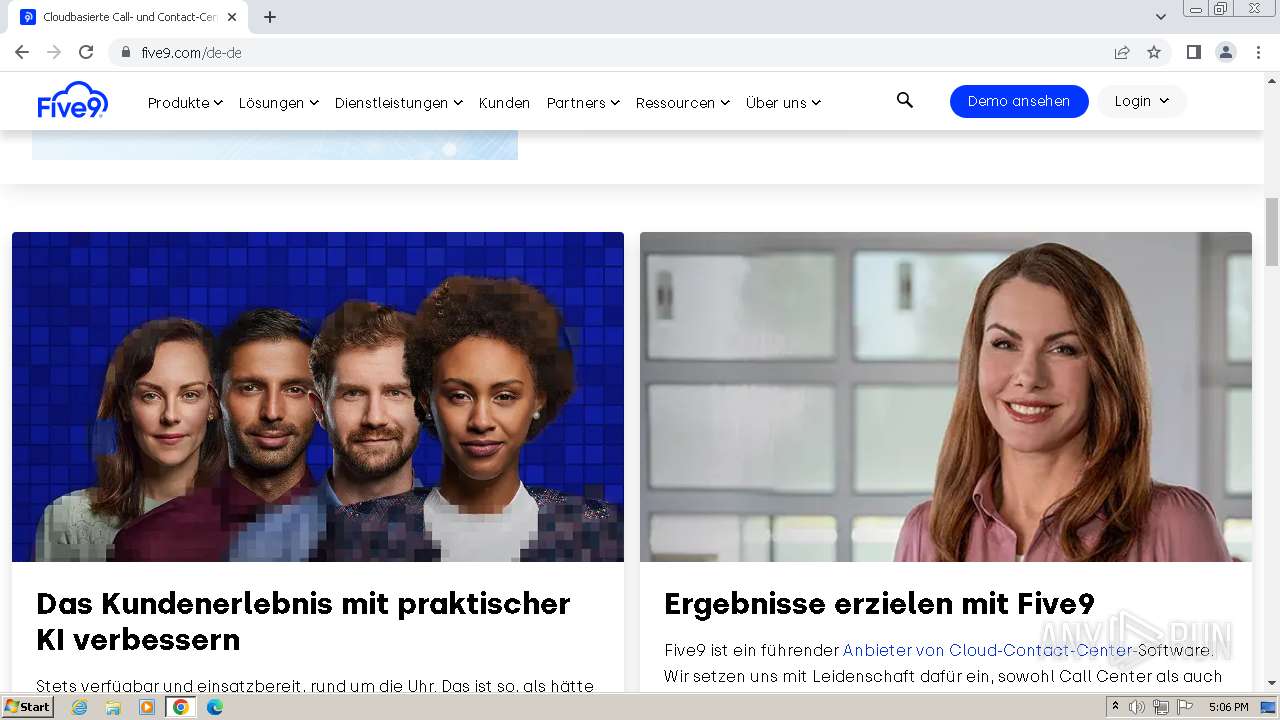This screenshot has width=1280, height=720.
Task: Open File Explorer folder in taskbar
Action: (x=113, y=707)
